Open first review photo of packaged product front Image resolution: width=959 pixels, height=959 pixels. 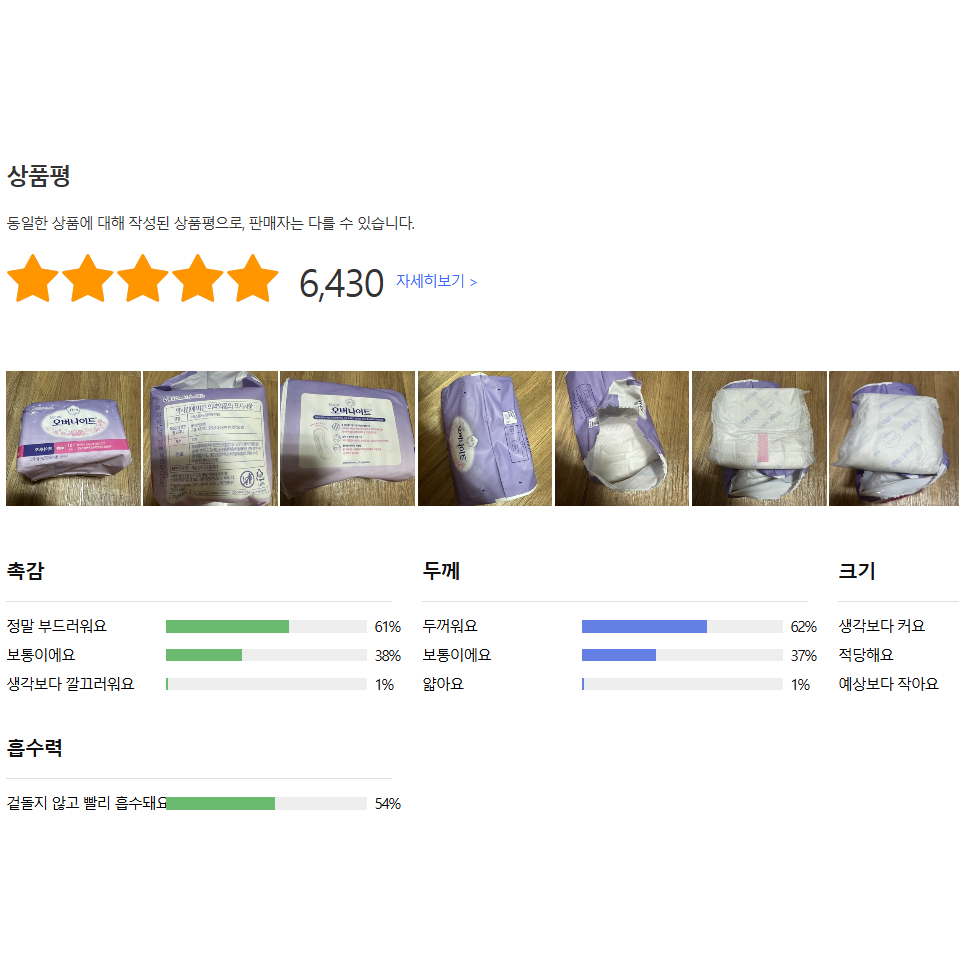(x=73, y=439)
